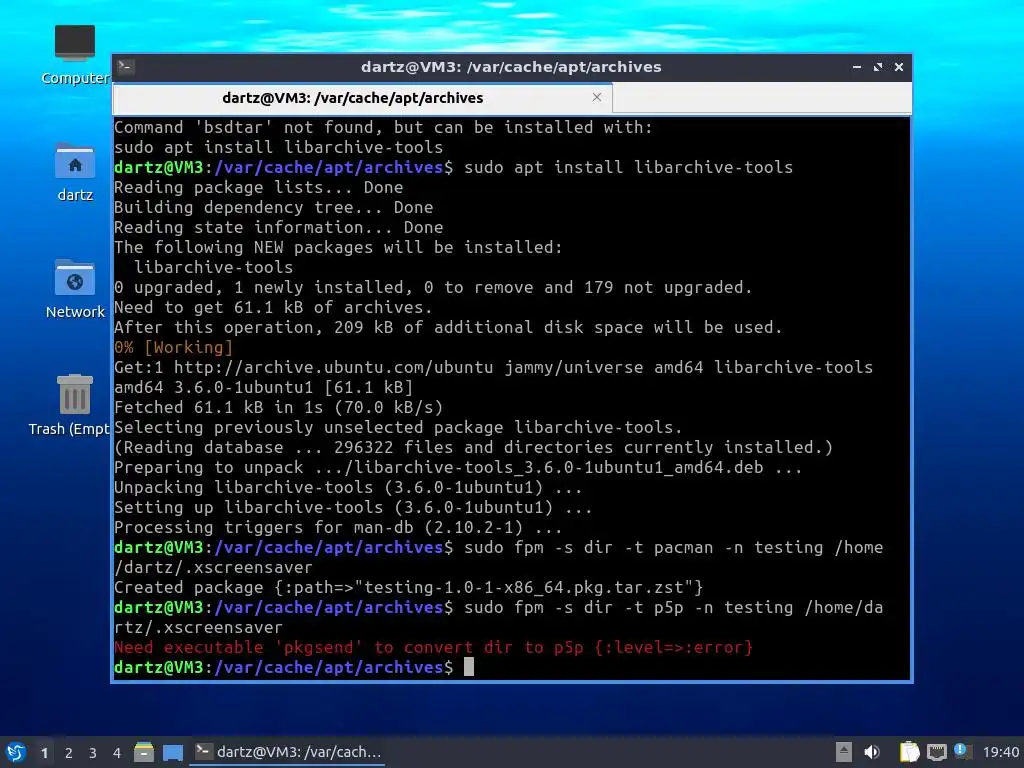The width and height of the screenshot is (1024, 768).
Task: Select the terminal task button in the panel
Action: (x=288, y=752)
